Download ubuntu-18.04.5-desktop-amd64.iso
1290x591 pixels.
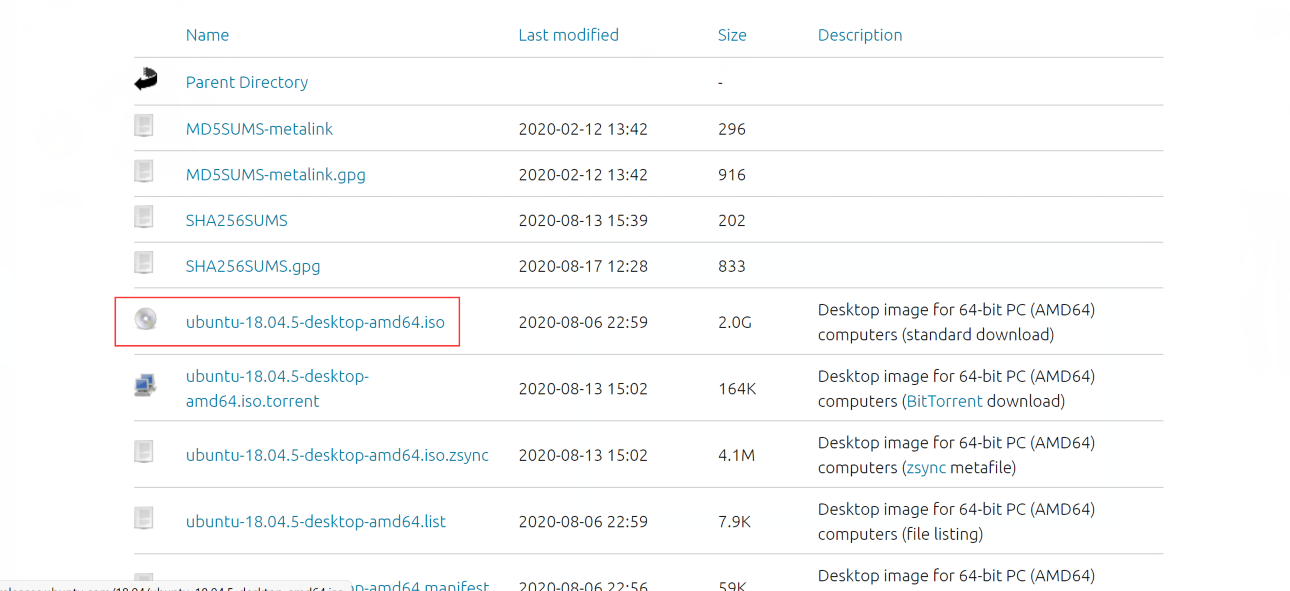click(x=315, y=322)
